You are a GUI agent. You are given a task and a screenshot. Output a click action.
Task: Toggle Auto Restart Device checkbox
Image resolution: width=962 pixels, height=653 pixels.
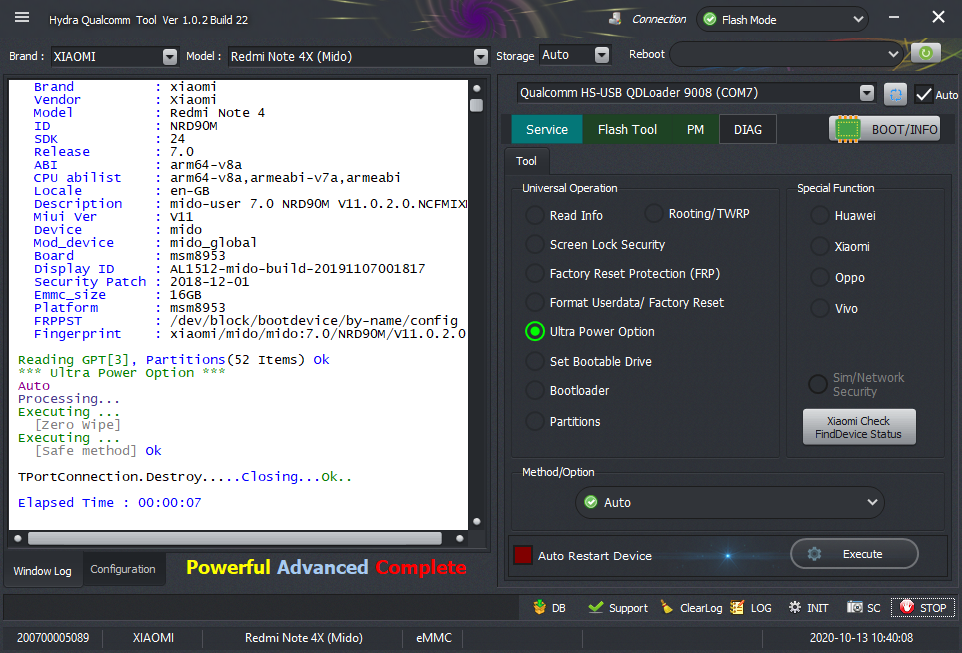[x=523, y=555]
